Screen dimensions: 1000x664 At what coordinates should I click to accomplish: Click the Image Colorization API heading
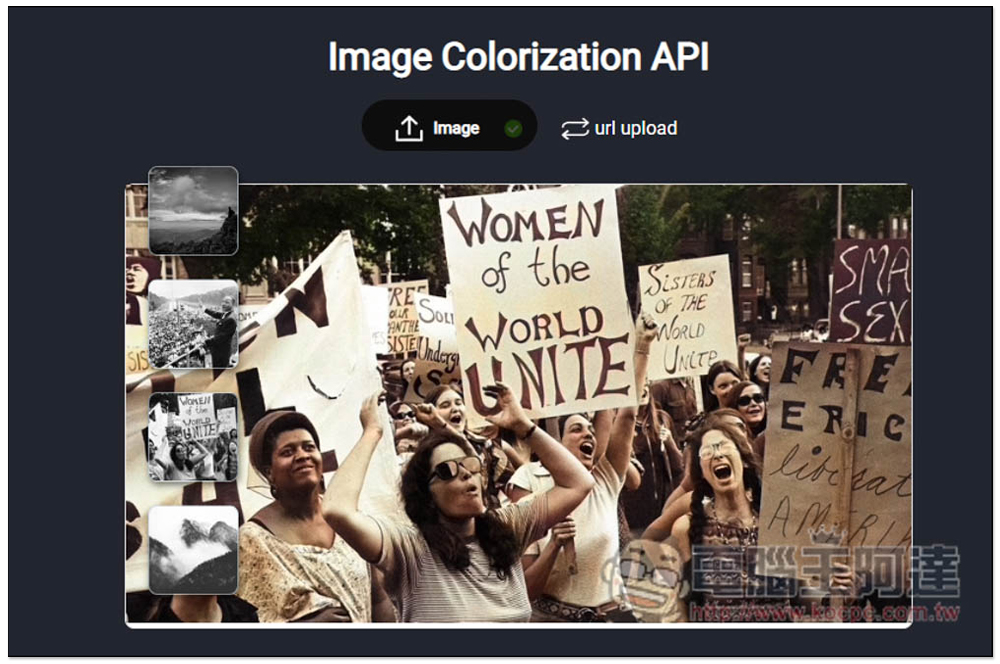(x=518, y=57)
